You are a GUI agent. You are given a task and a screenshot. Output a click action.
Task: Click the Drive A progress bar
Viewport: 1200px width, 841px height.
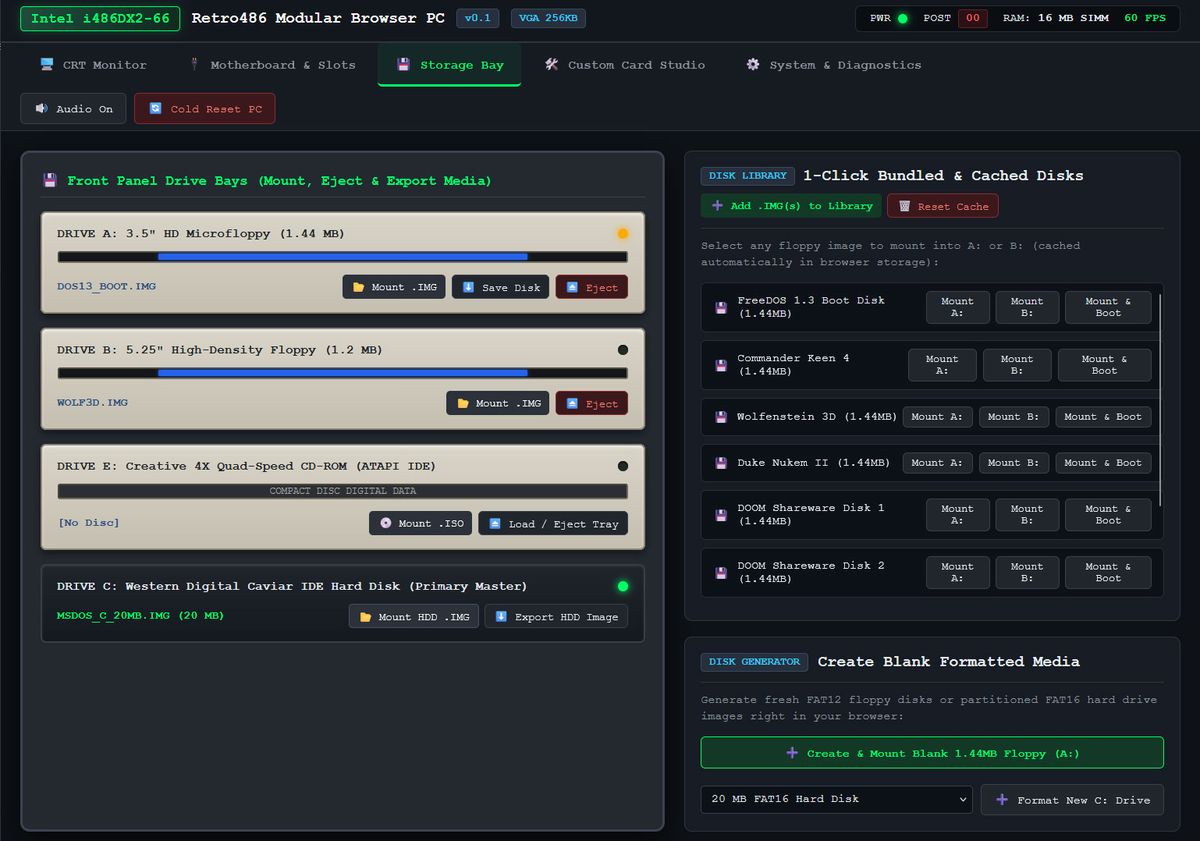[343, 257]
